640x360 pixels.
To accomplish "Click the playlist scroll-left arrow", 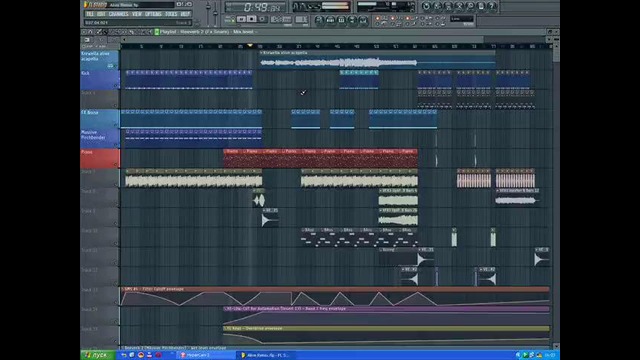I will click(124, 39).
